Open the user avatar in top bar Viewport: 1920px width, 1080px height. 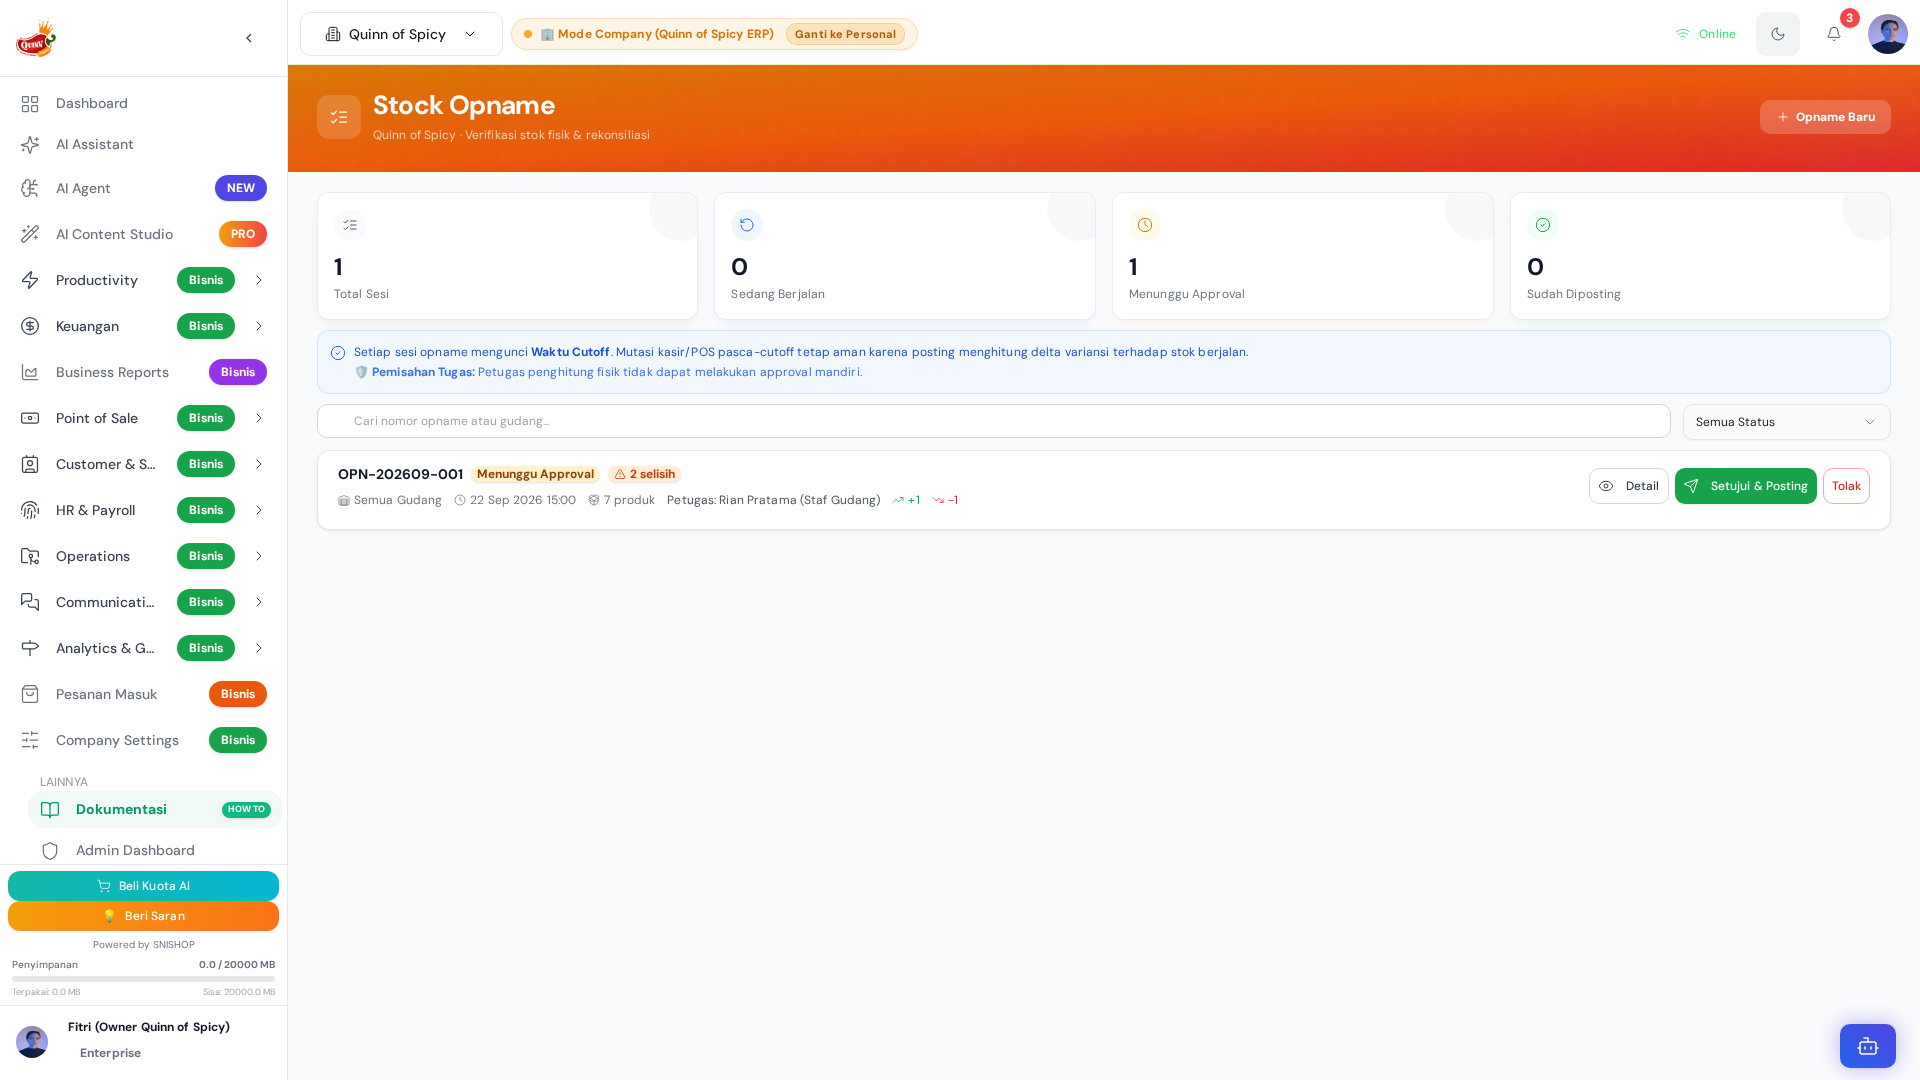1888,34
